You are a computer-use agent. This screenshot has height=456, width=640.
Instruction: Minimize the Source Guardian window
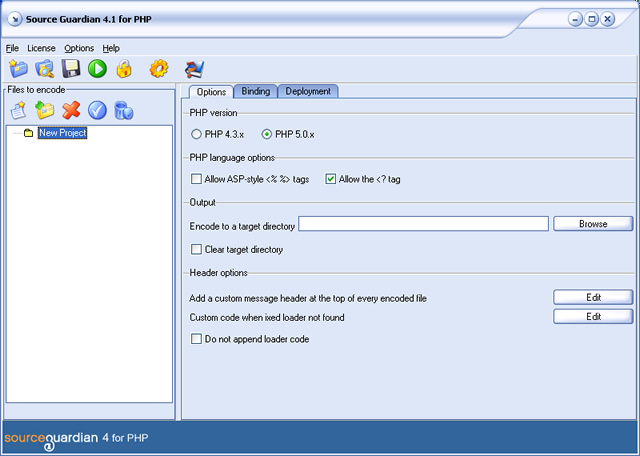click(x=575, y=19)
